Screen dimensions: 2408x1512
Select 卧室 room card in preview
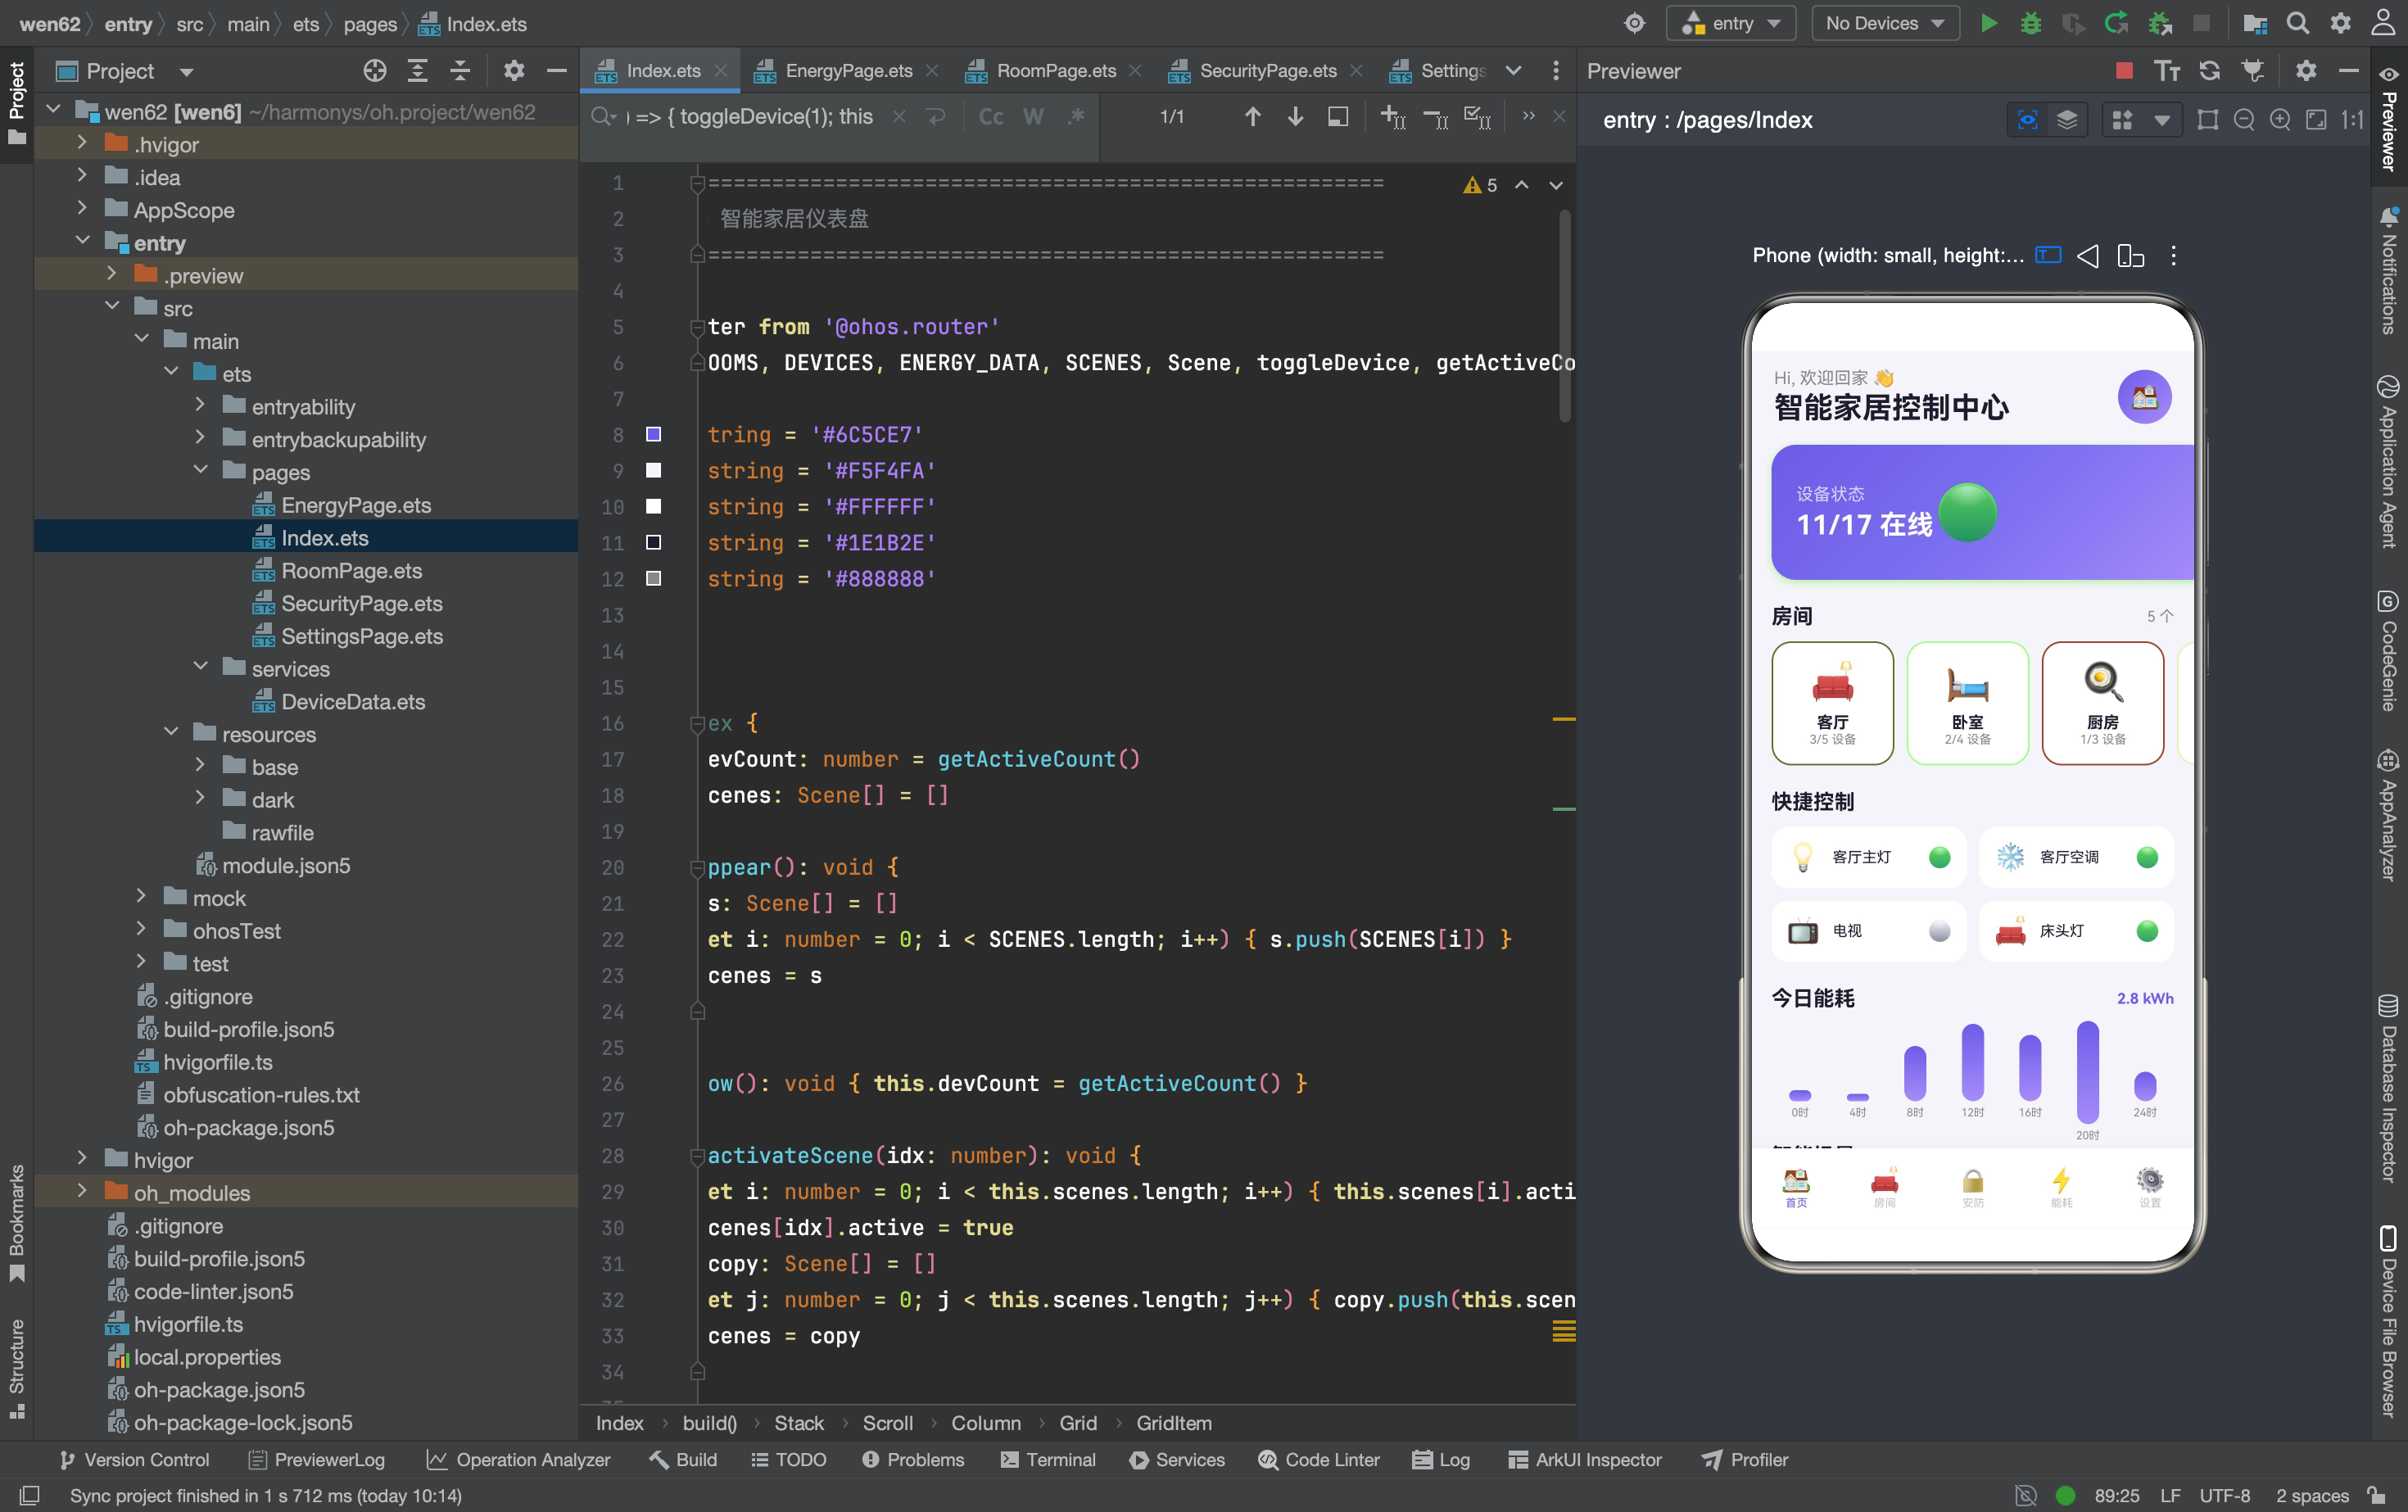1967,703
